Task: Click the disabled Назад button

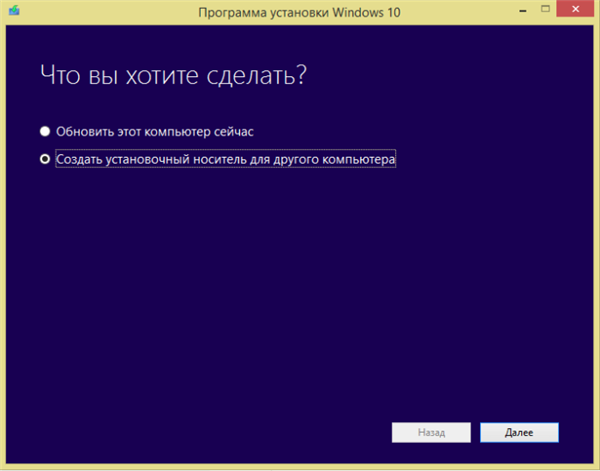Action: pyautogui.click(x=431, y=432)
